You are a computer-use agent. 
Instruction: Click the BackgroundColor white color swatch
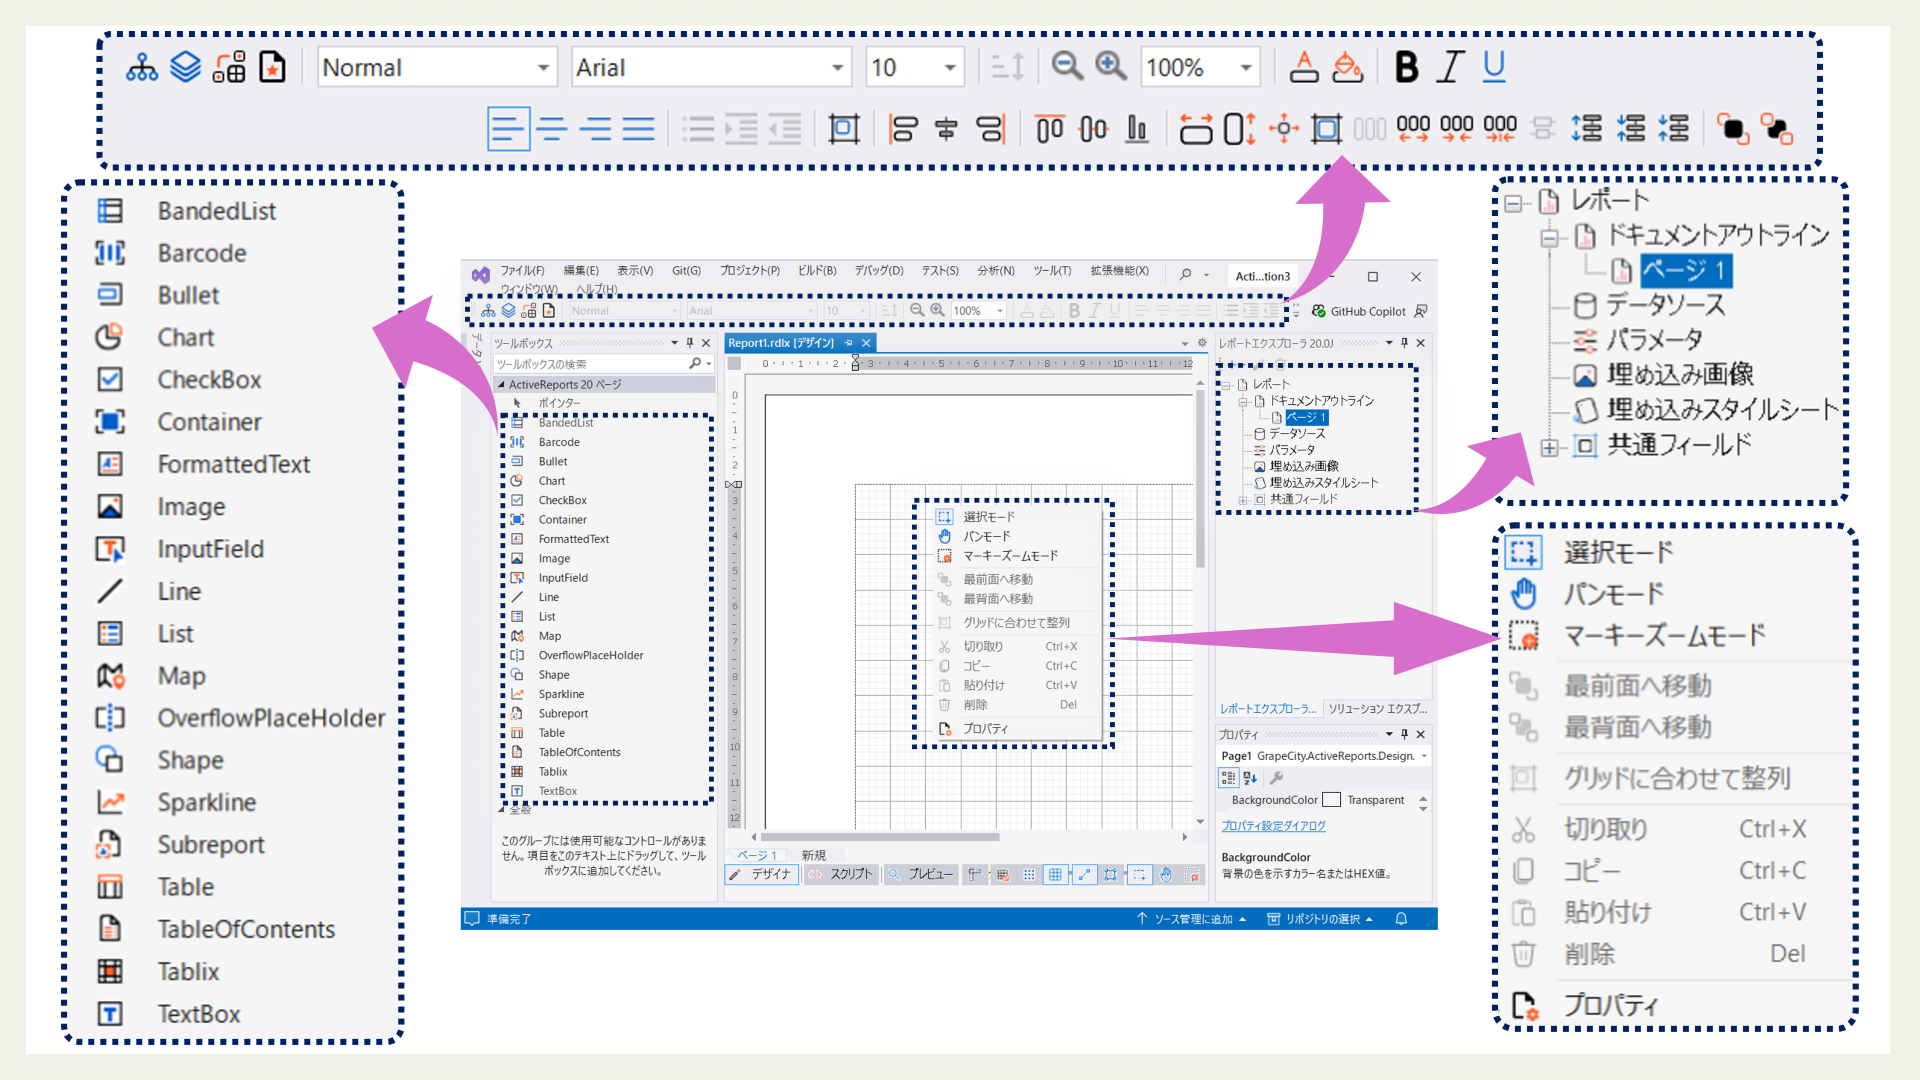1331,800
